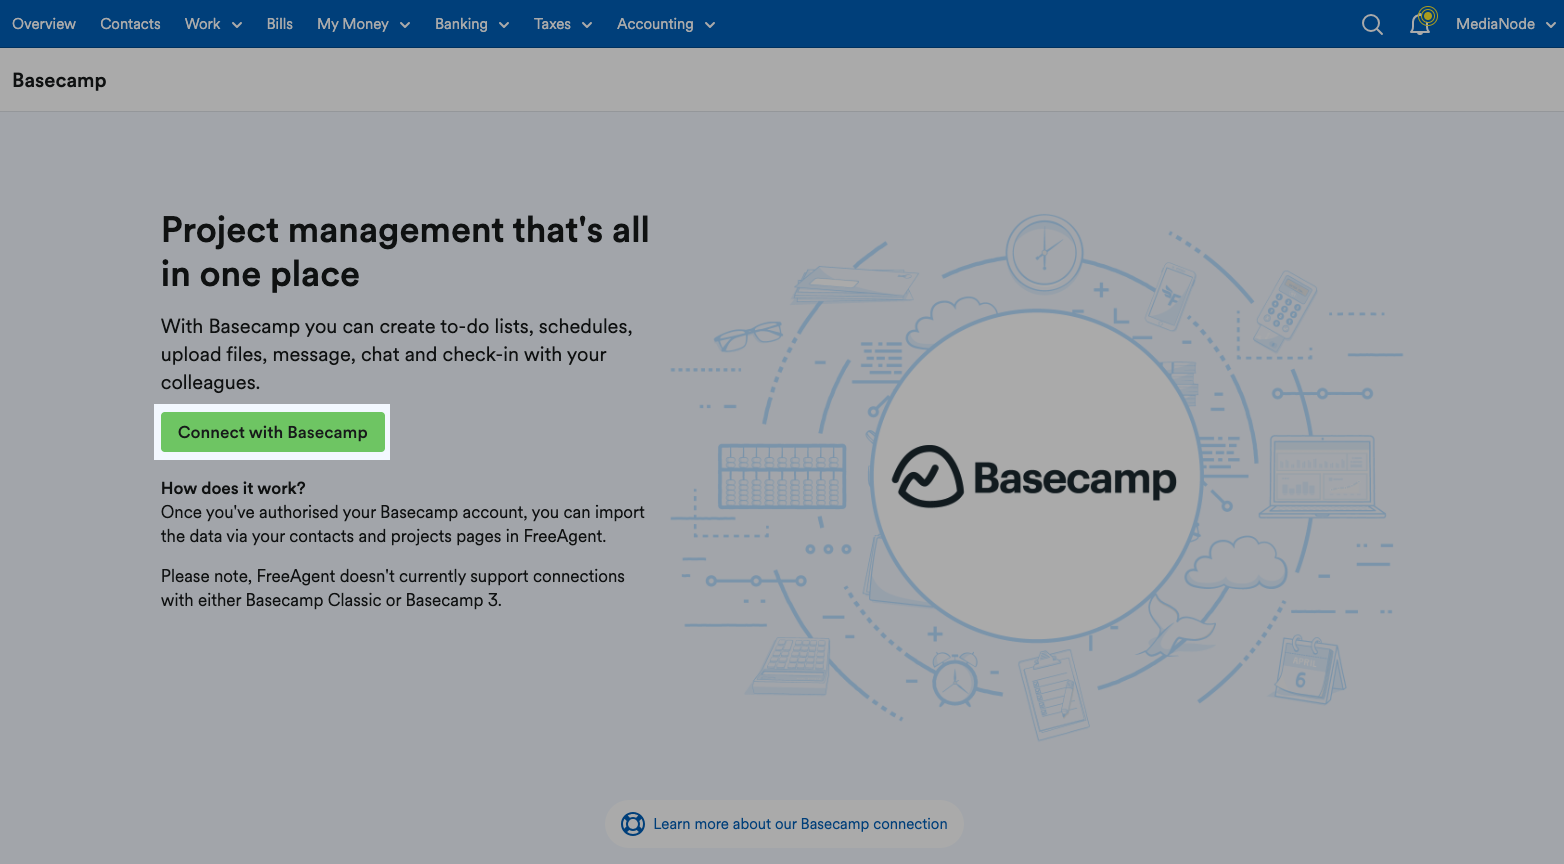This screenshot has height=864, width=1564.
Task: Click the Basecamp logo illustration
Action: pyautogui.click(x=1034, y=477)
